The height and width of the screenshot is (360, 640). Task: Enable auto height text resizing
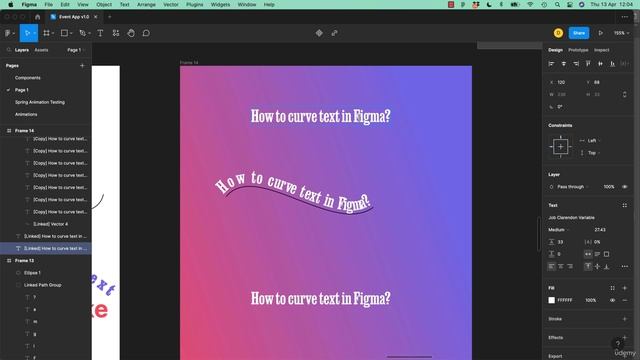click(x=597, y=254)
